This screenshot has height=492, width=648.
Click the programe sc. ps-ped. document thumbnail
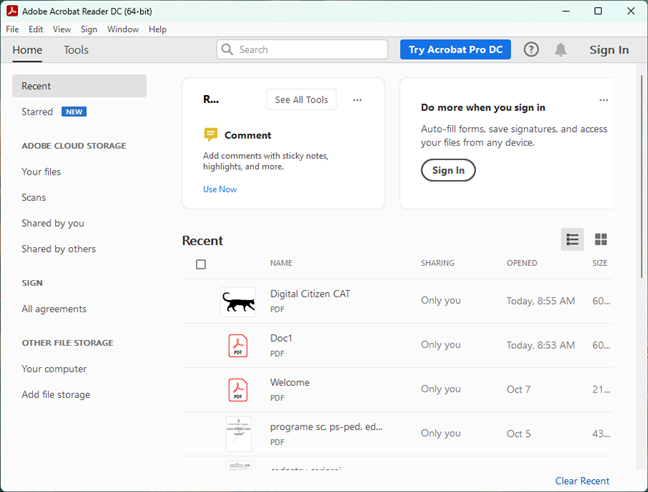239,434
